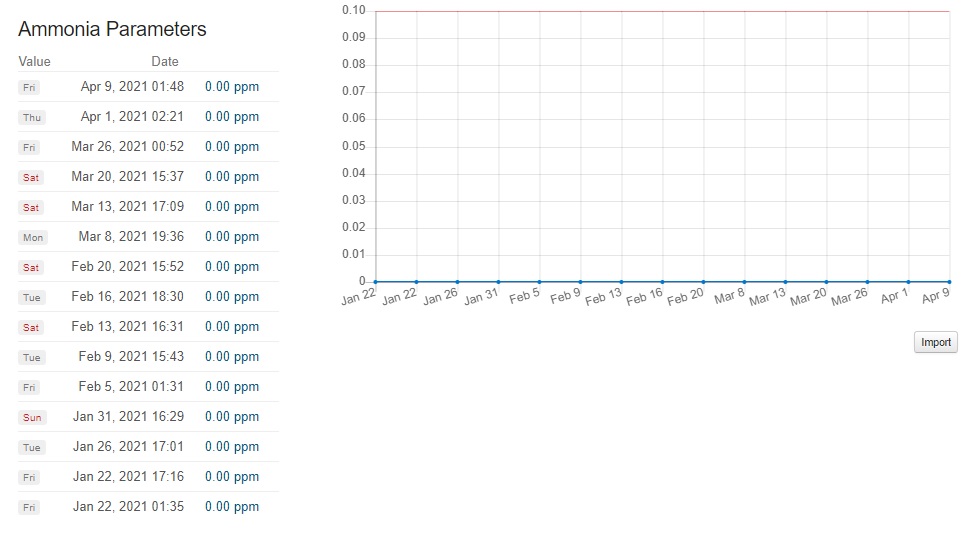Click the chart data point at Feb 20
This screenshot has width=973, height=536.
click(x=704, y=282)
